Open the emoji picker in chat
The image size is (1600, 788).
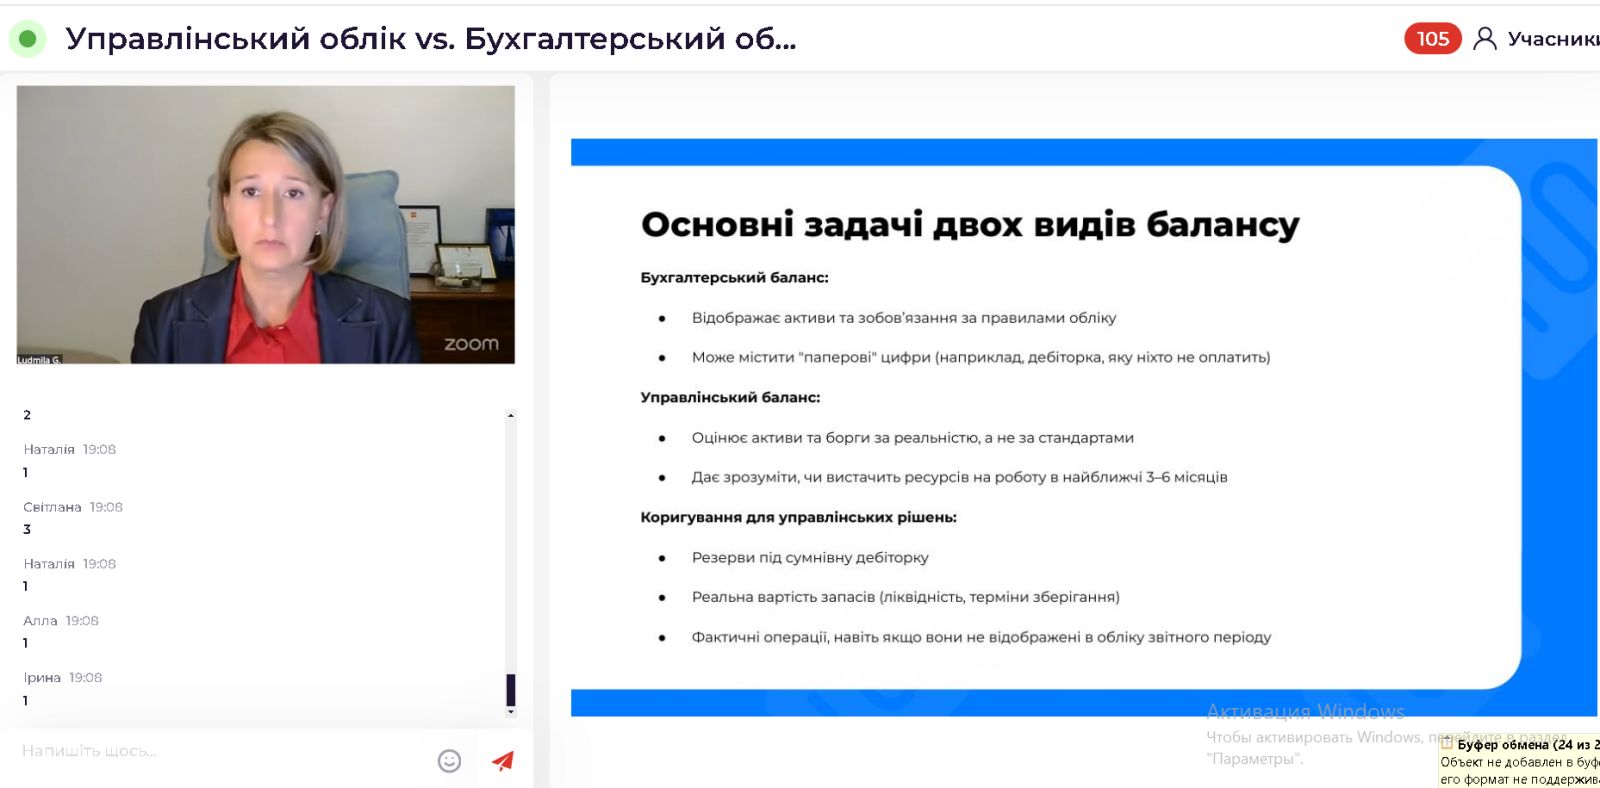point(449,761)
